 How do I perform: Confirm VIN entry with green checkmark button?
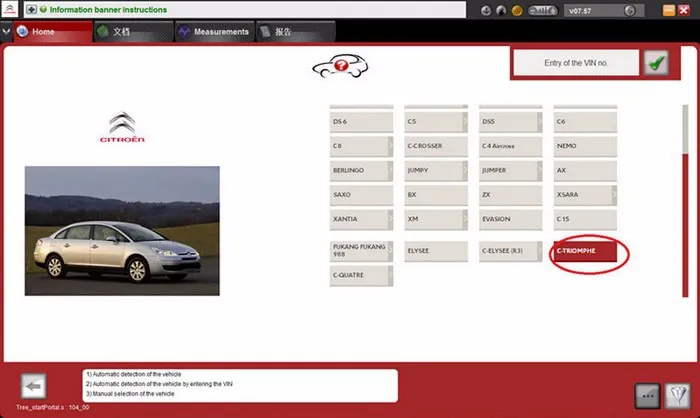656,63
